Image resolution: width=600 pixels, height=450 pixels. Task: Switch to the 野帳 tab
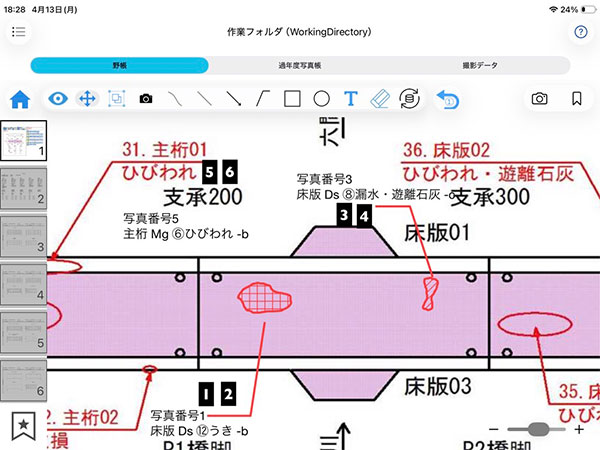click(119, 65)
